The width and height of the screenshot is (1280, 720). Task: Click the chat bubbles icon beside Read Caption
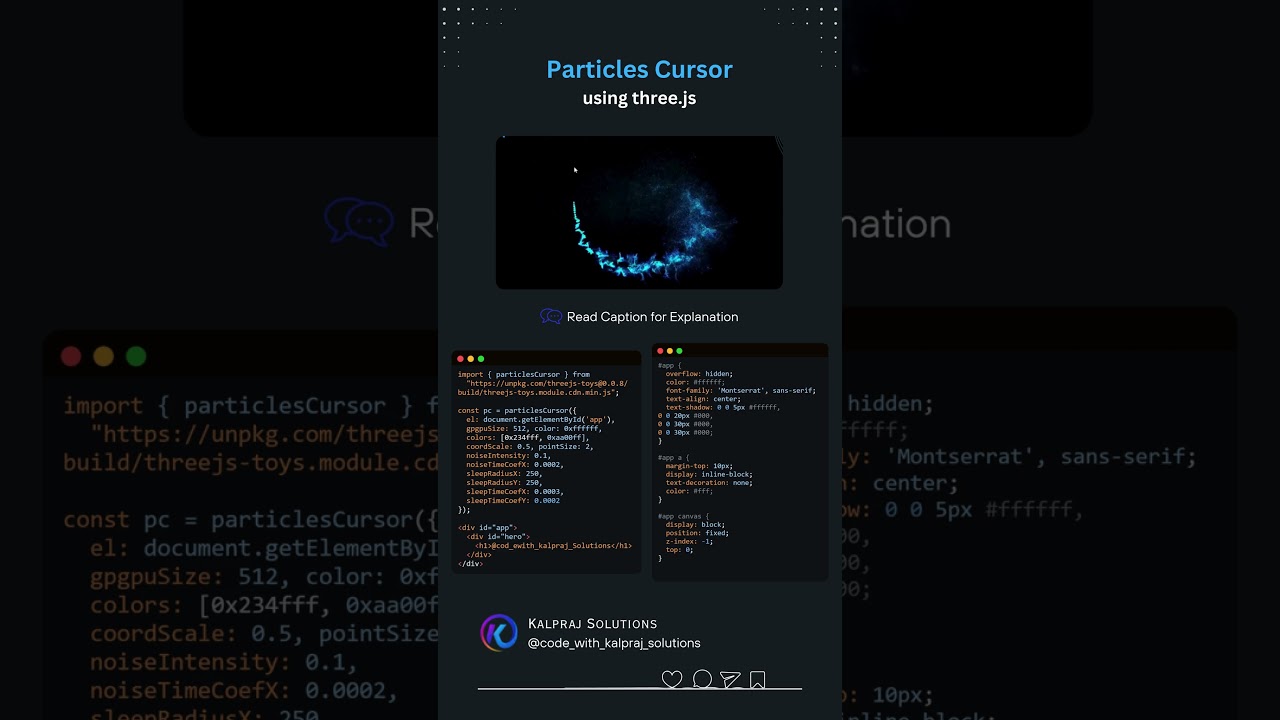tap(551, 316)
